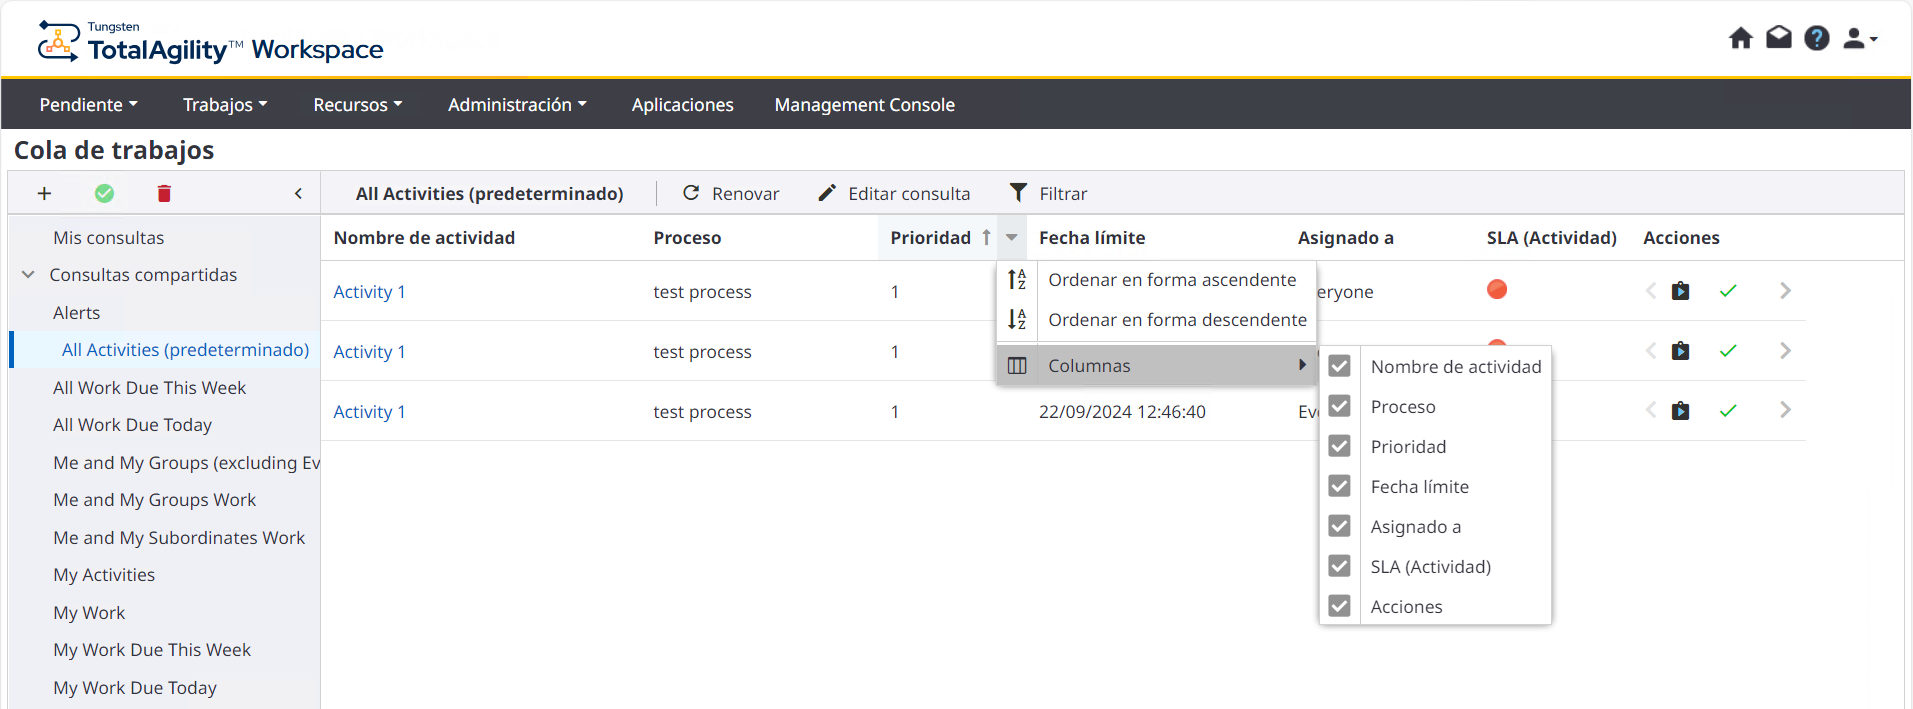The width and height of the screenshot is (1913, 709).
Task: Select Ordenar en forma descendente
Action: click(1176, 320)
